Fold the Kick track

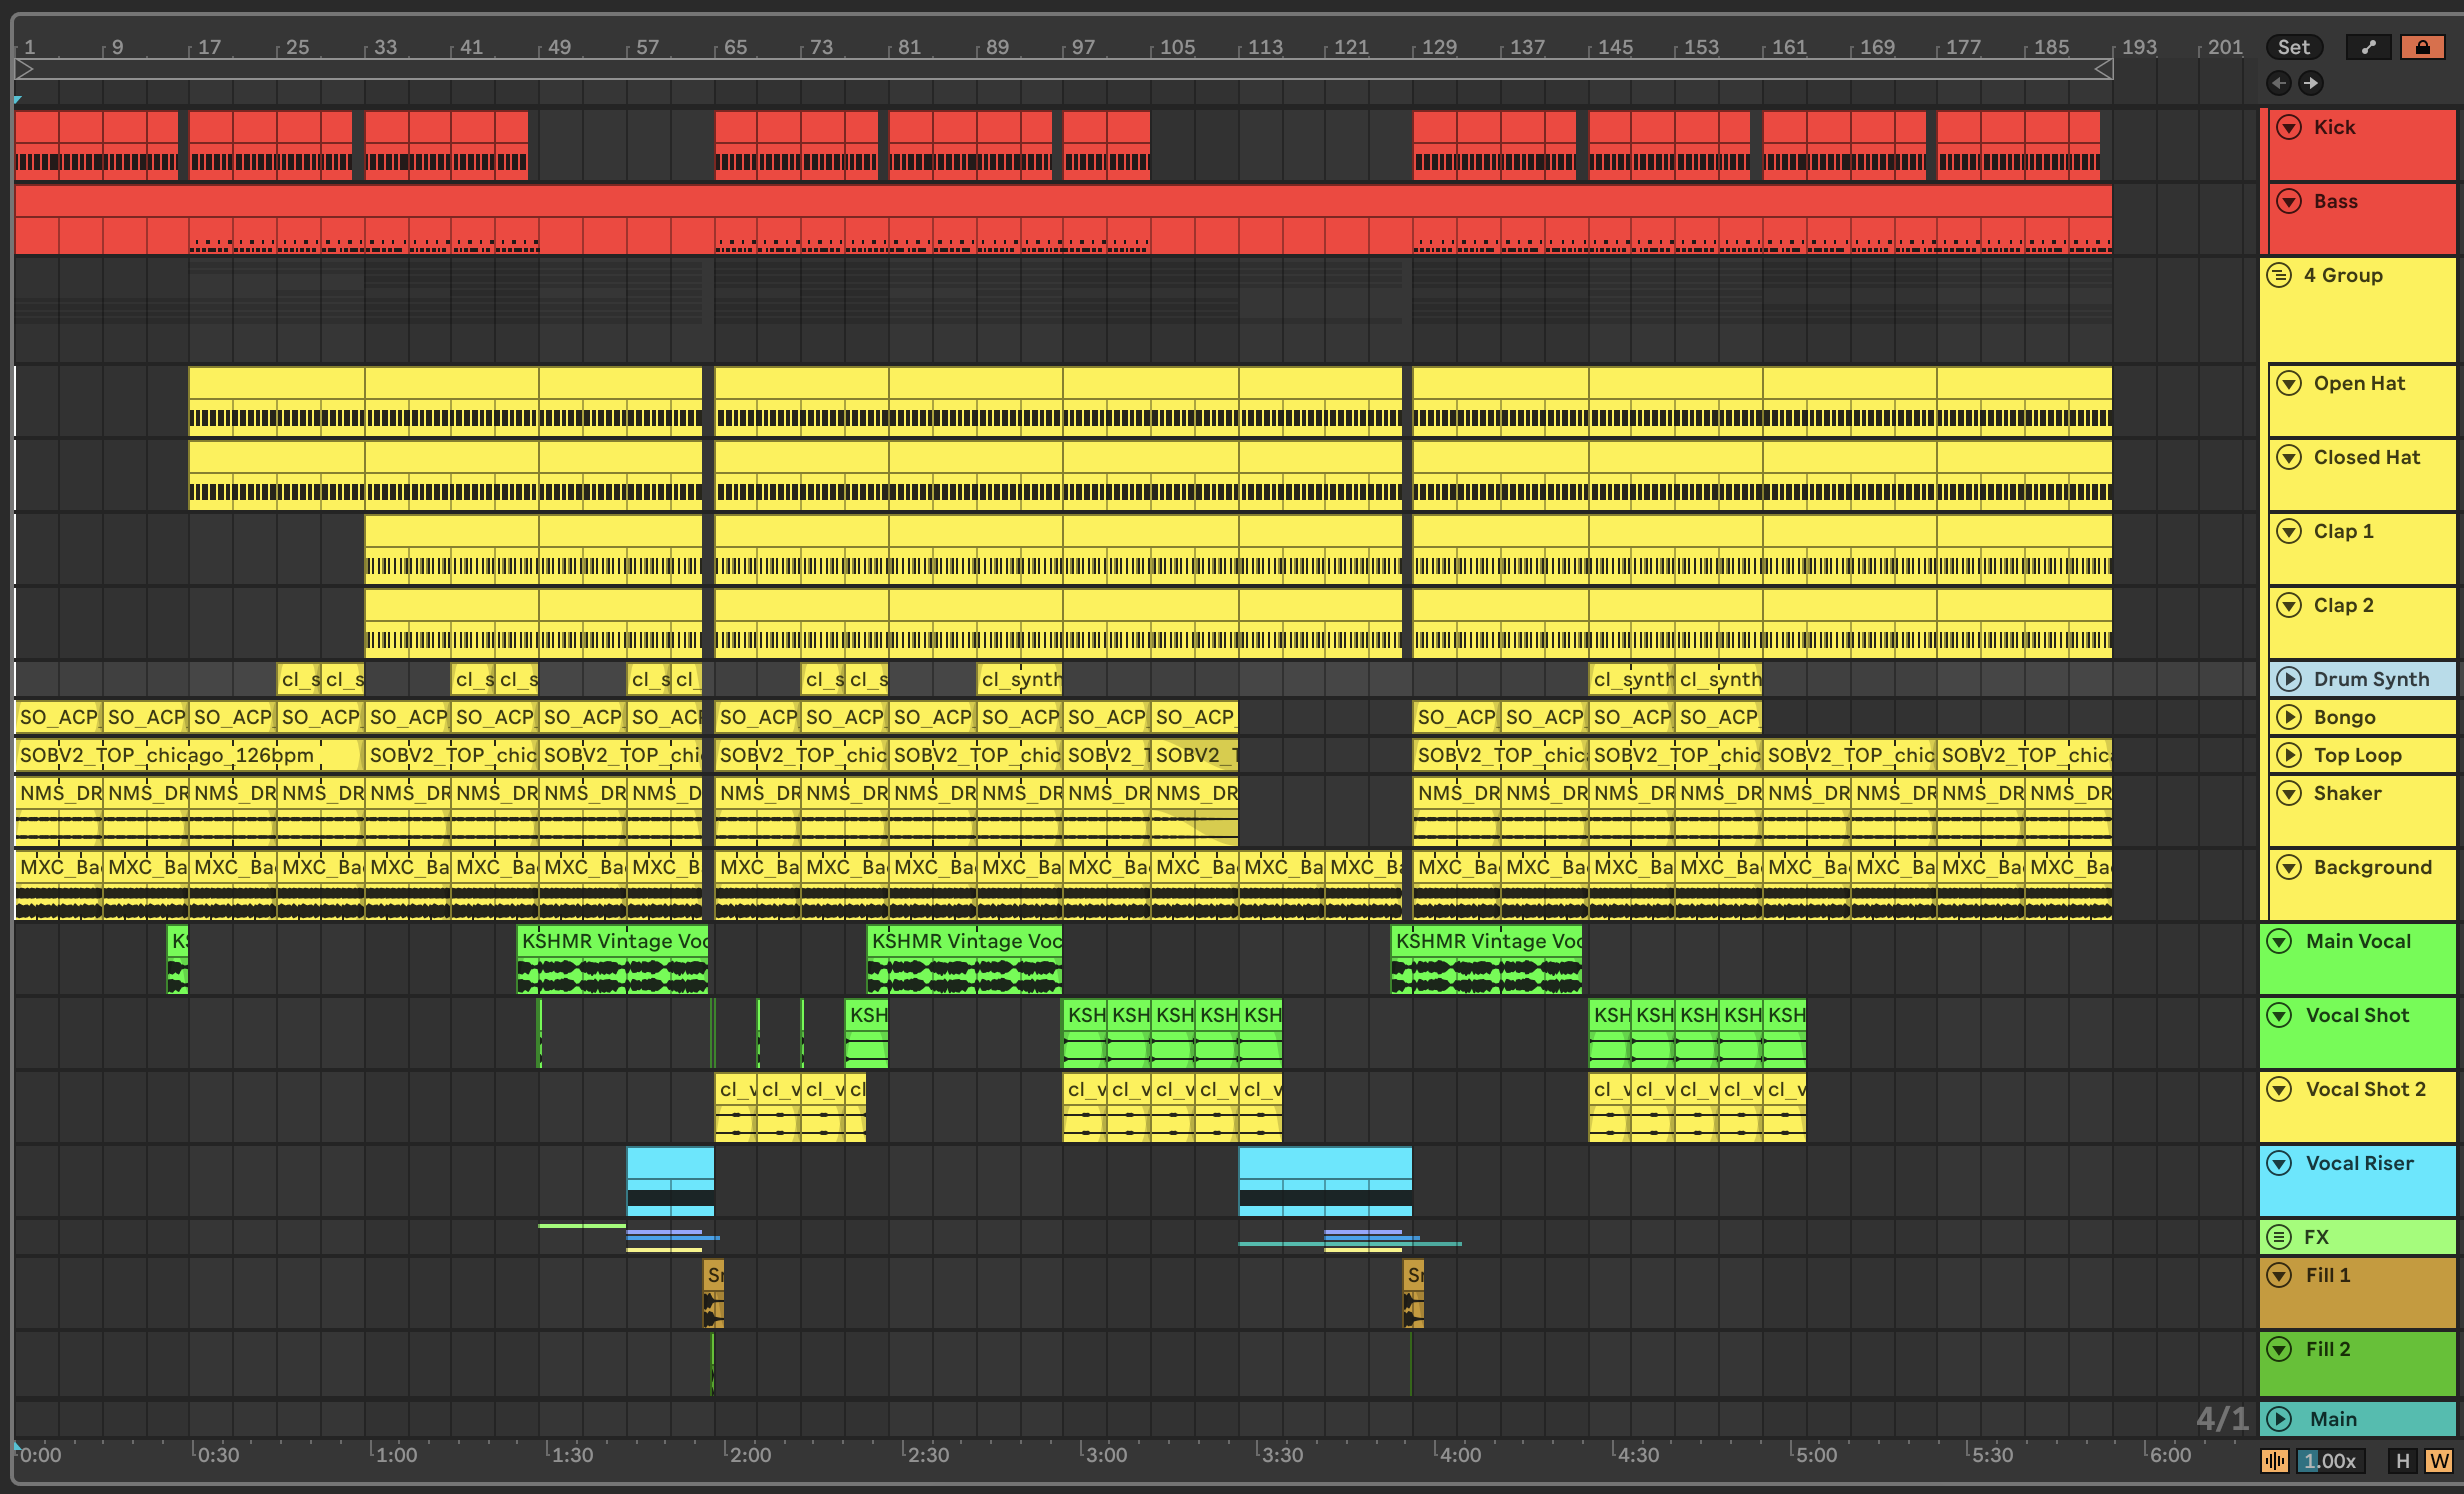2289,127
